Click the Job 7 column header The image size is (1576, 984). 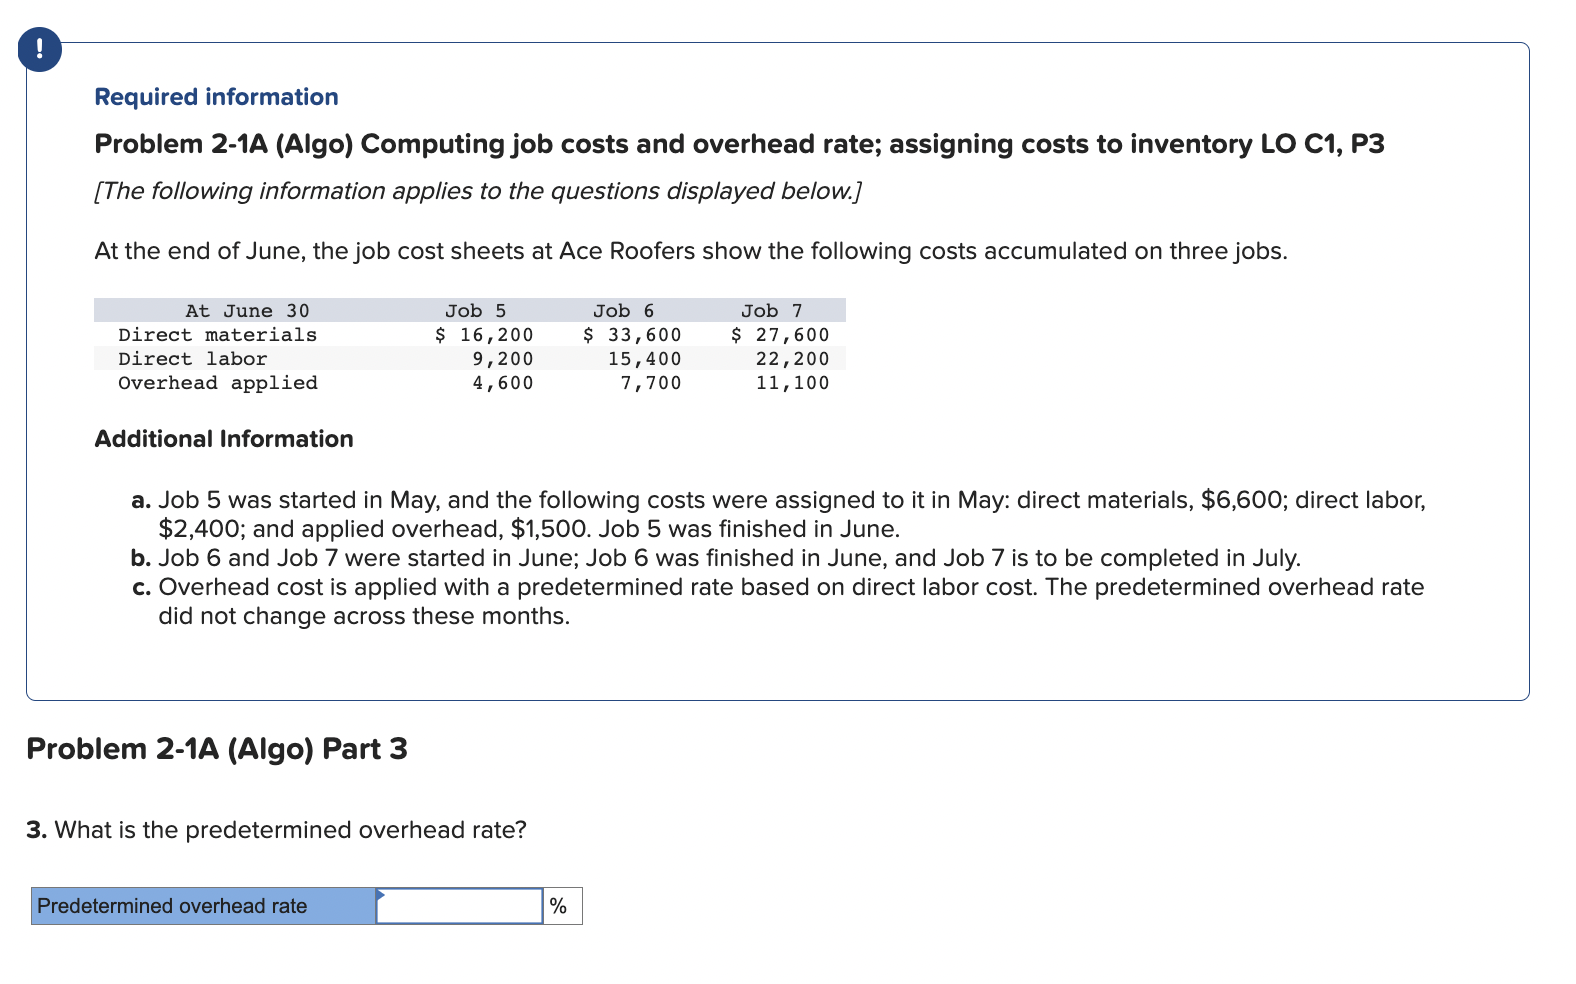coord(771,310)
